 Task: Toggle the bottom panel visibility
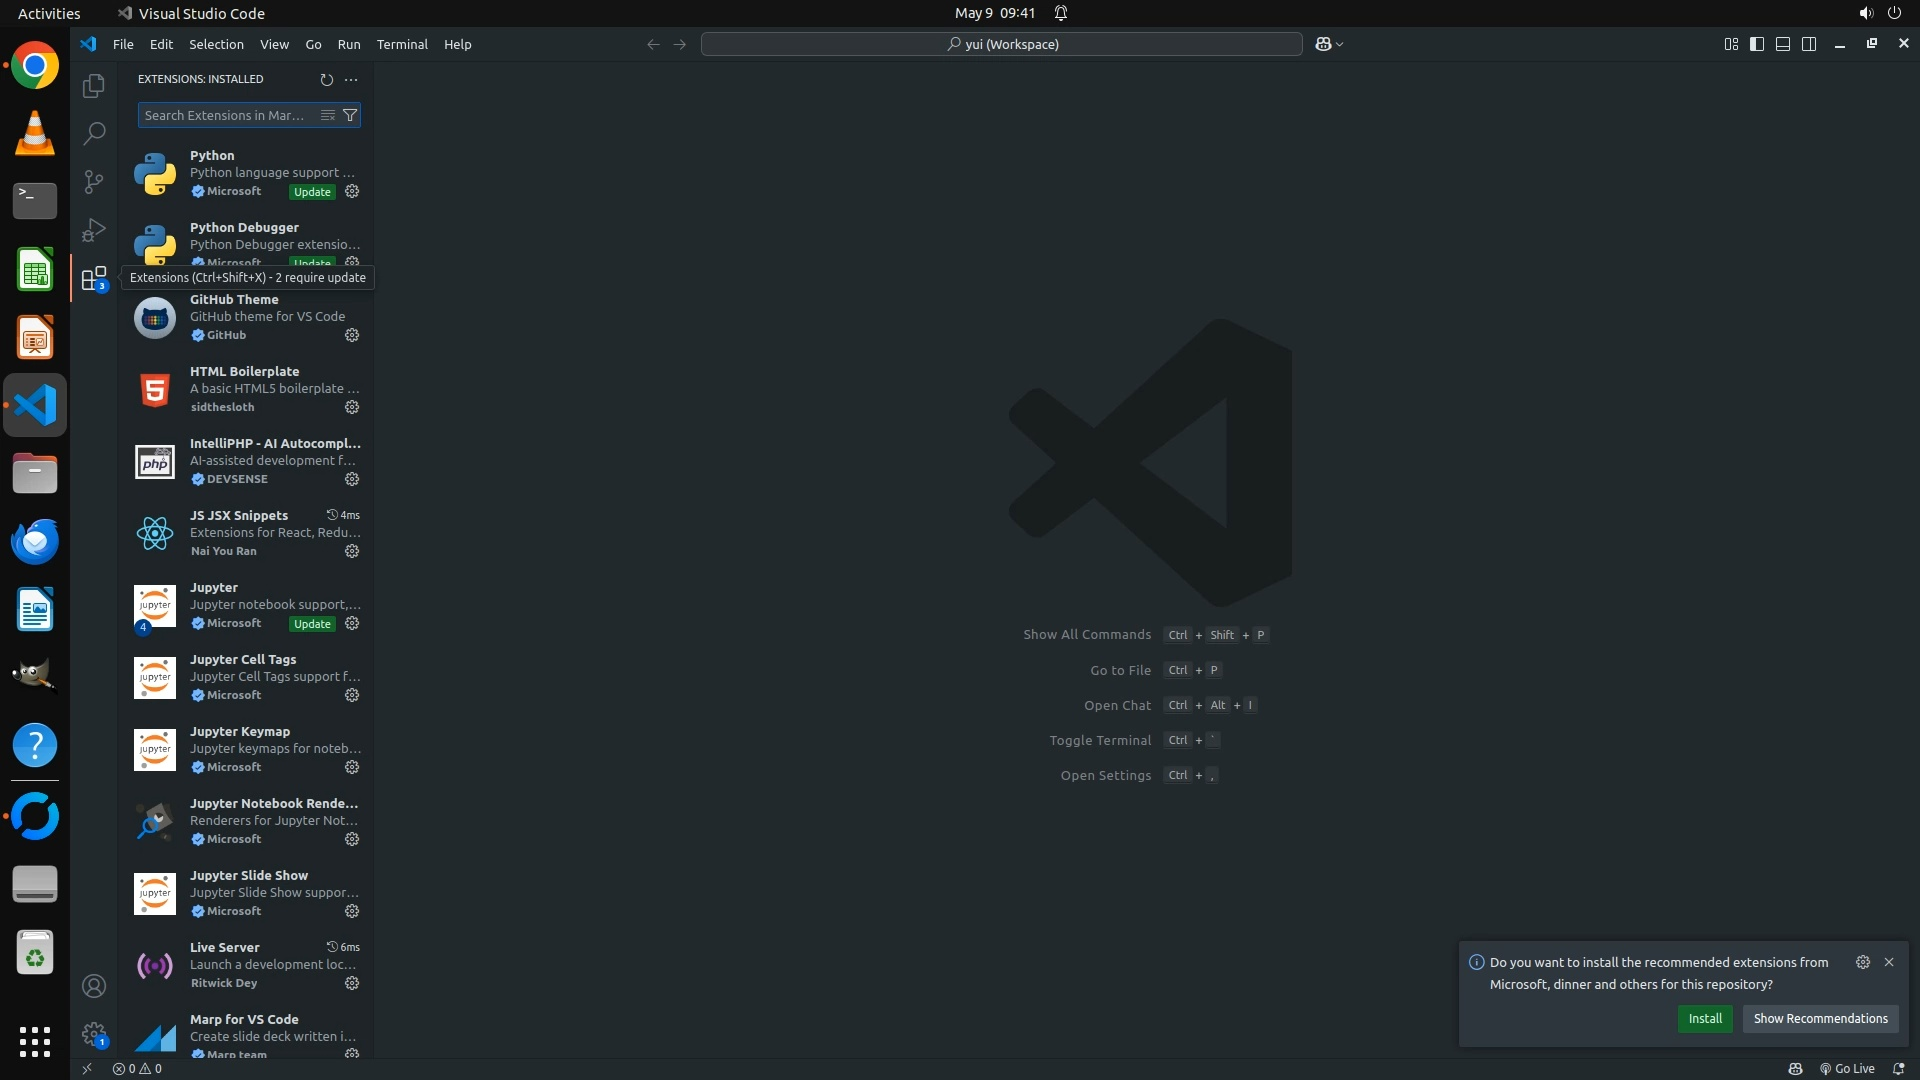[x=1783, y=44]
